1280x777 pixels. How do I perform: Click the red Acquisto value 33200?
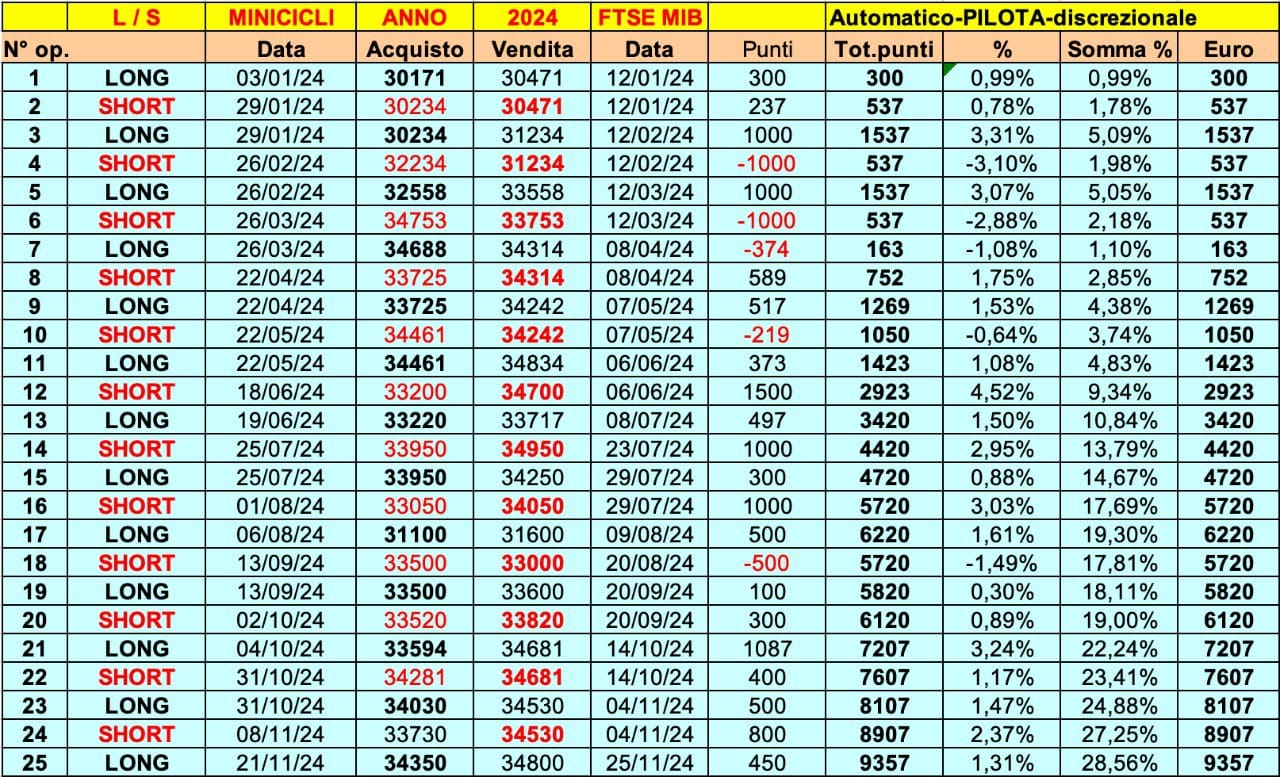[415, 392]
